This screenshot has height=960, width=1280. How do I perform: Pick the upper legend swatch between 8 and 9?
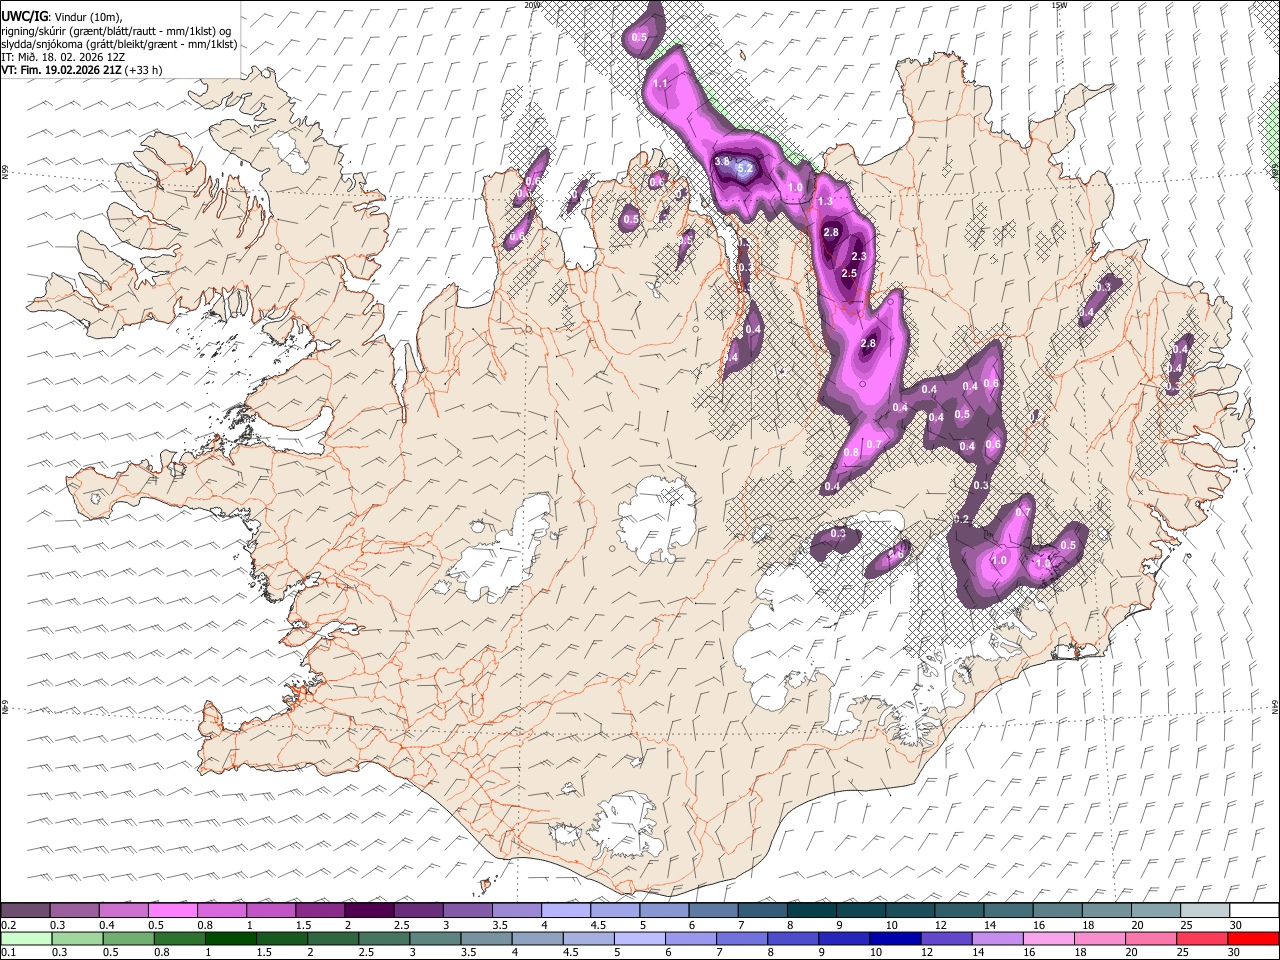pyautogui.click(x=812, y=911)
